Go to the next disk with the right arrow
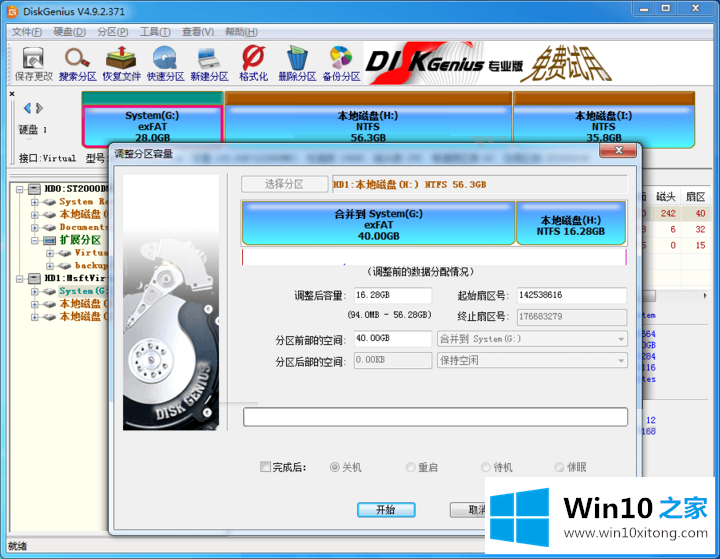Screen dimensions: 720x559 pos(39,108)
